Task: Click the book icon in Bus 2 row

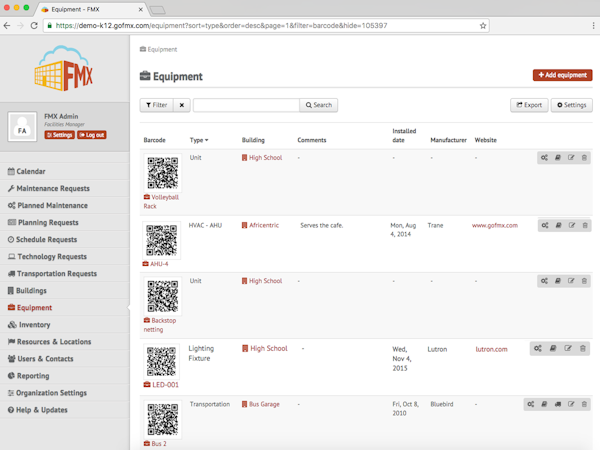Action: click(544, 404)
